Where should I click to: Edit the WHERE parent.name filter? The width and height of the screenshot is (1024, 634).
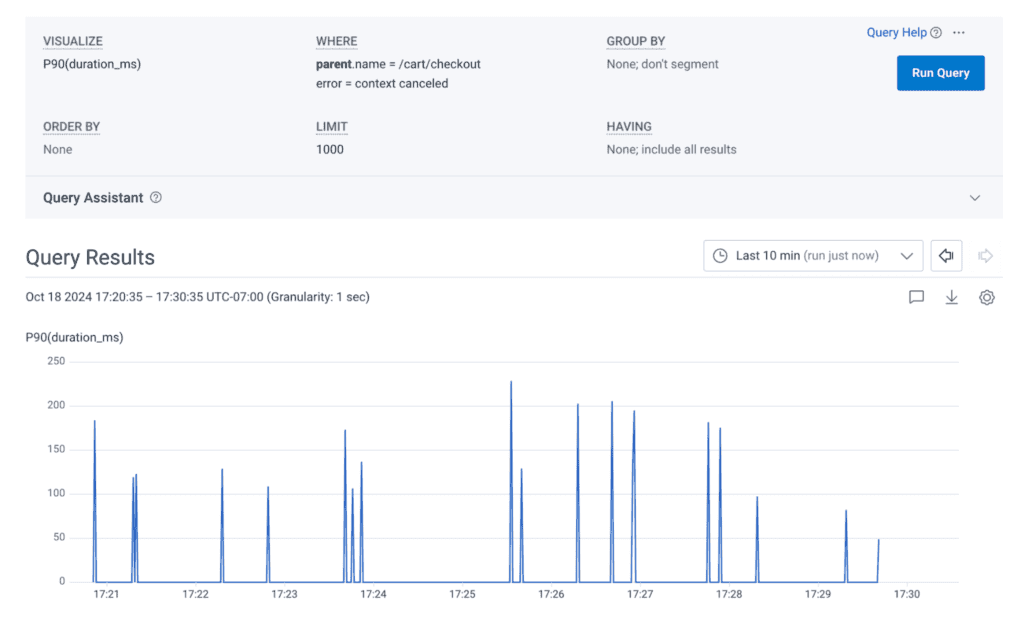[x=398, y=64]
